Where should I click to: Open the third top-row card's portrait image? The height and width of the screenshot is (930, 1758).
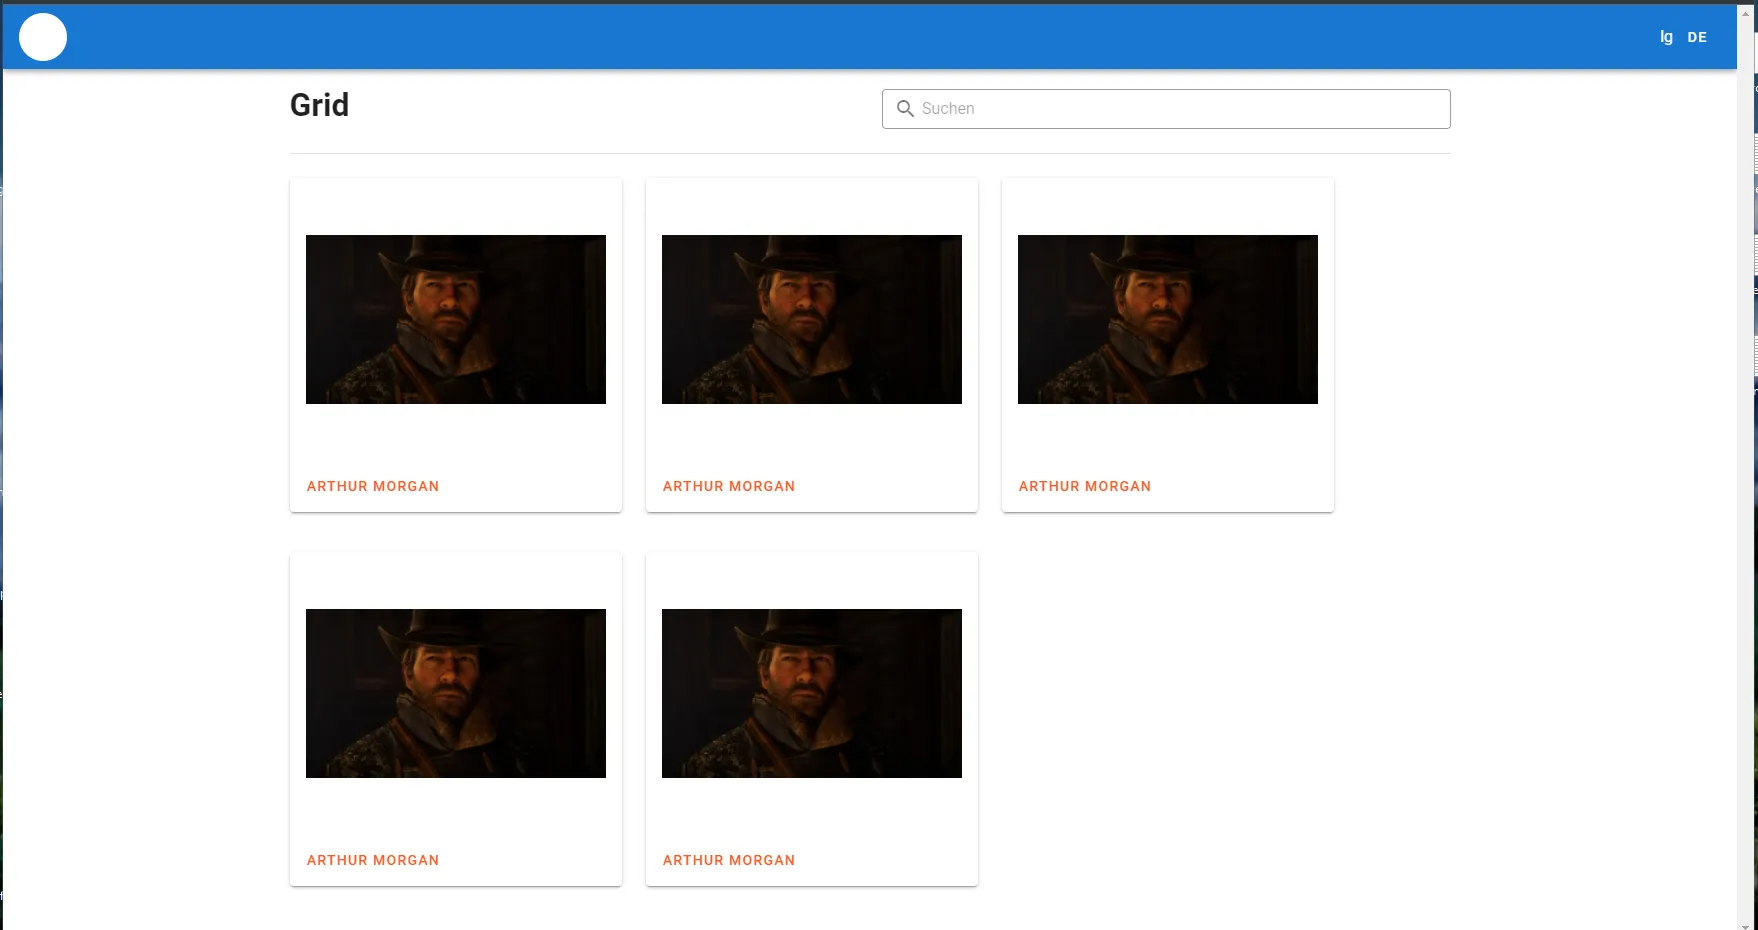[x=1168, y=319]
